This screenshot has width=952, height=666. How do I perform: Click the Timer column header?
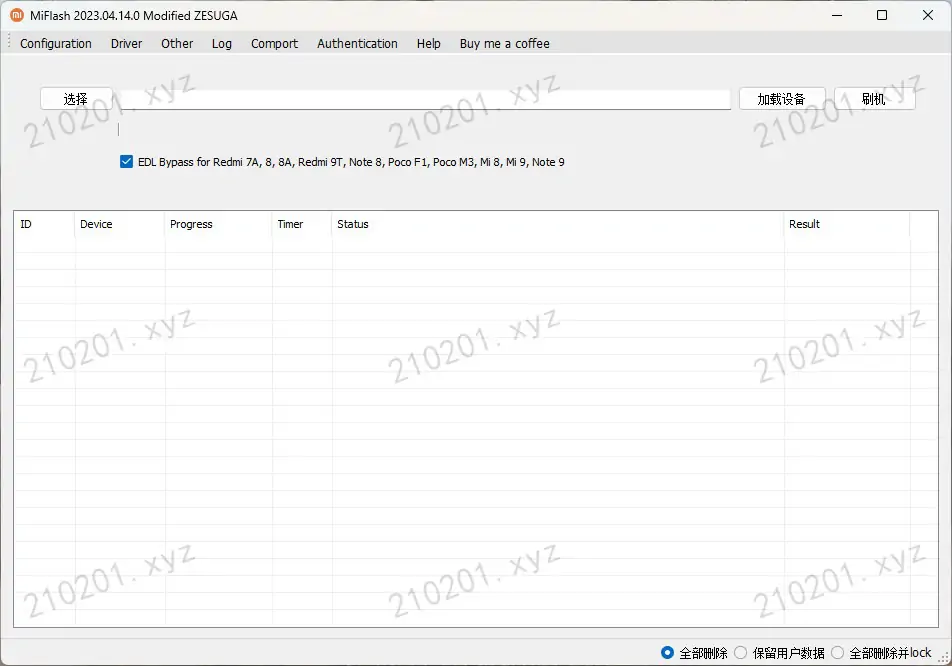[x=302, y=224]
